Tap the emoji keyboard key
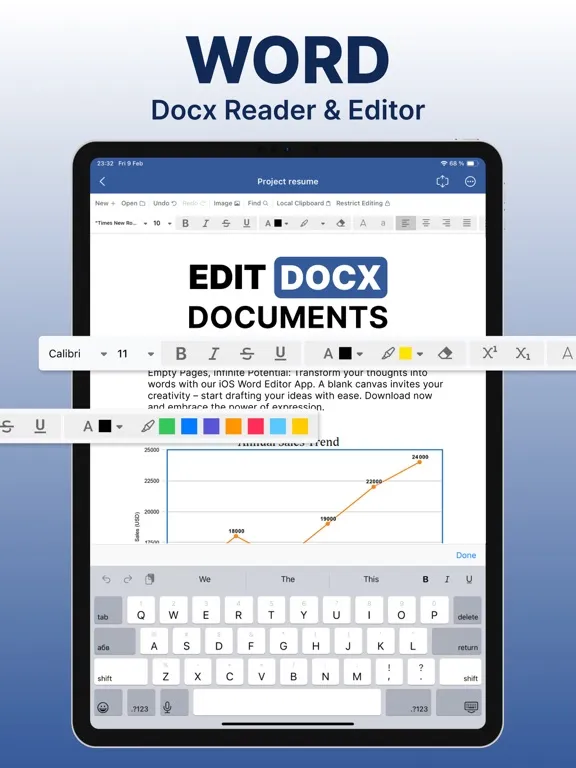This screenshot has height=768, width=576. point(108,702)
